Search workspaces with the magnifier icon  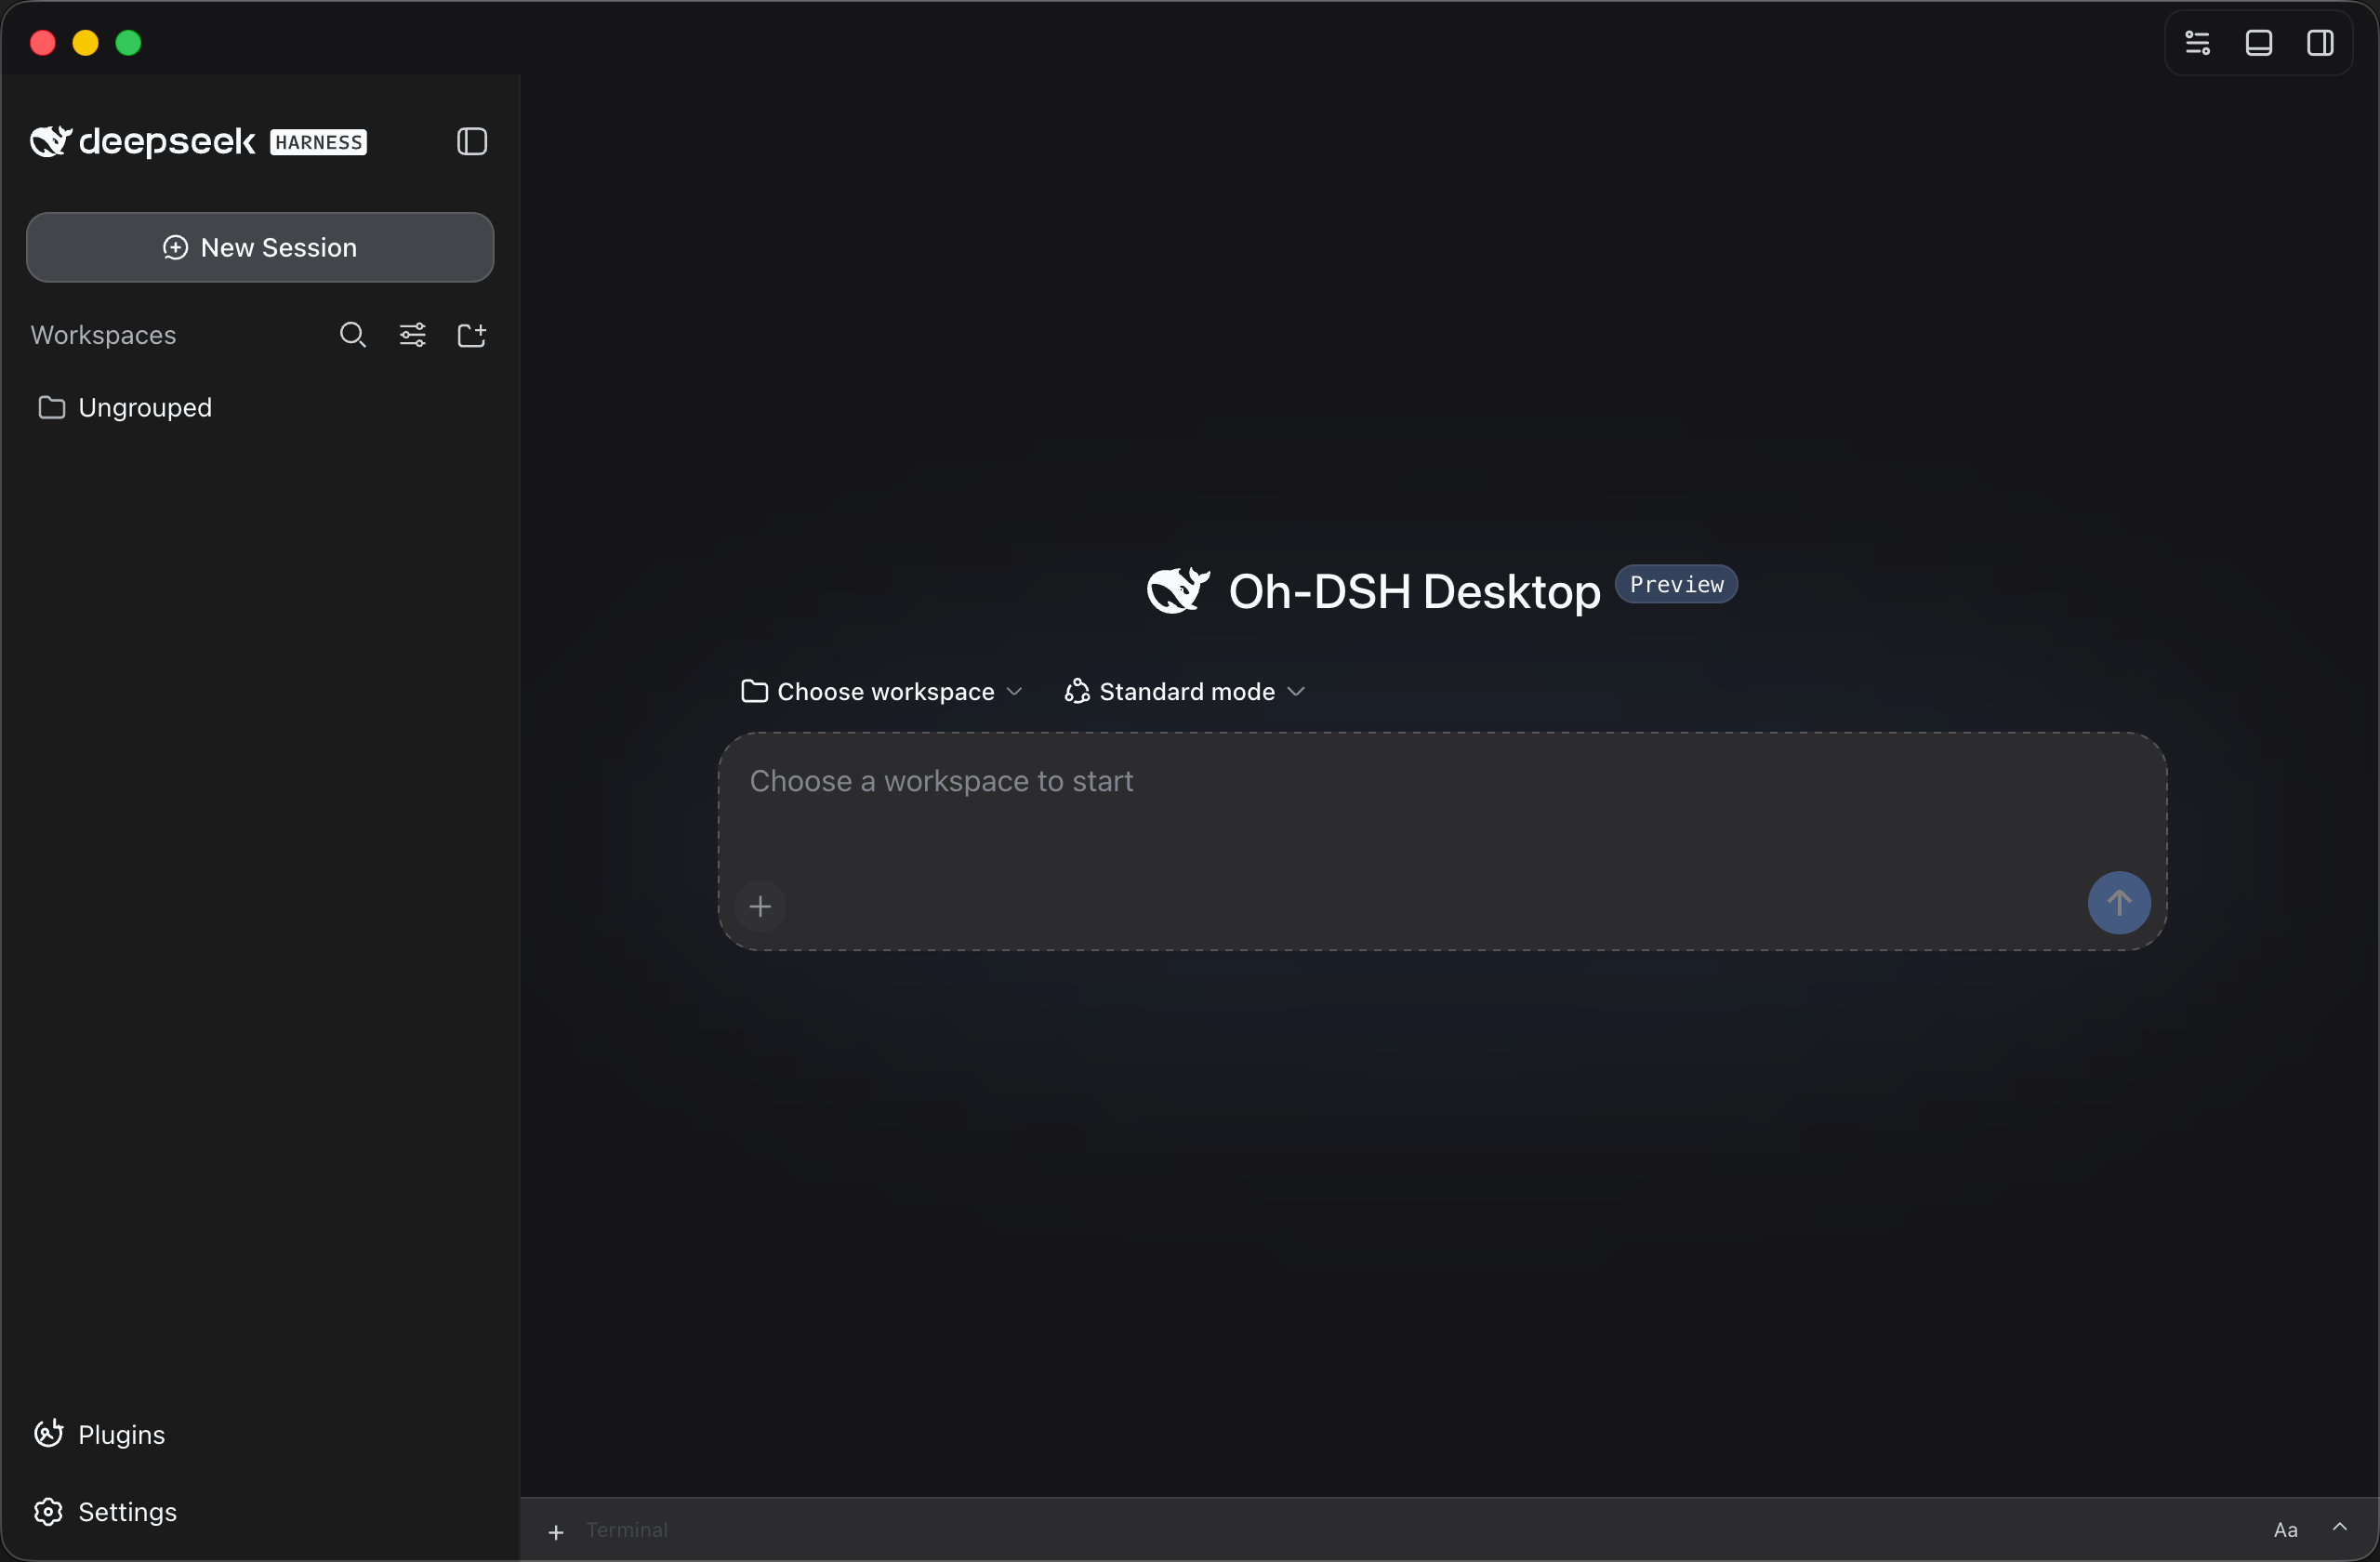pos(353,335)
